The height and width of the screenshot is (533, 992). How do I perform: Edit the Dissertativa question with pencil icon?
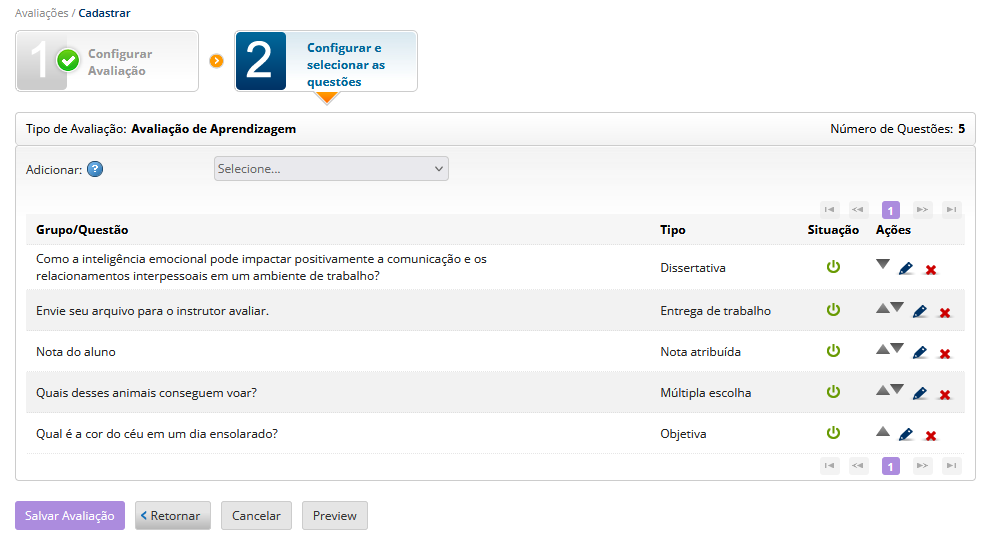click(905, 269)
